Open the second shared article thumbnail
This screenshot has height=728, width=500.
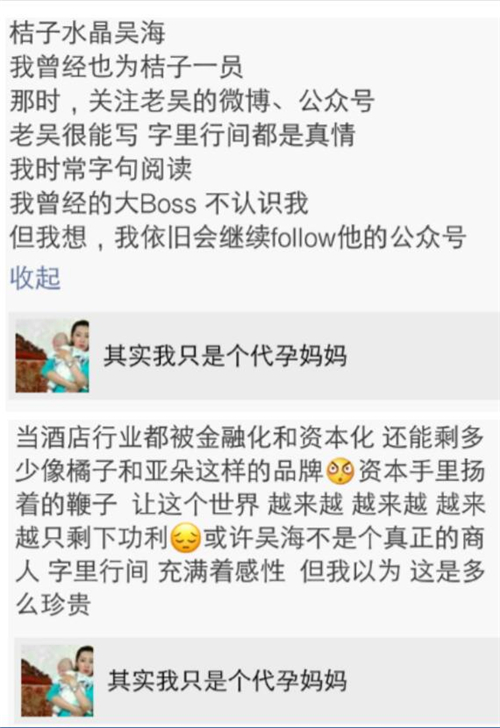tap(57, 681)
